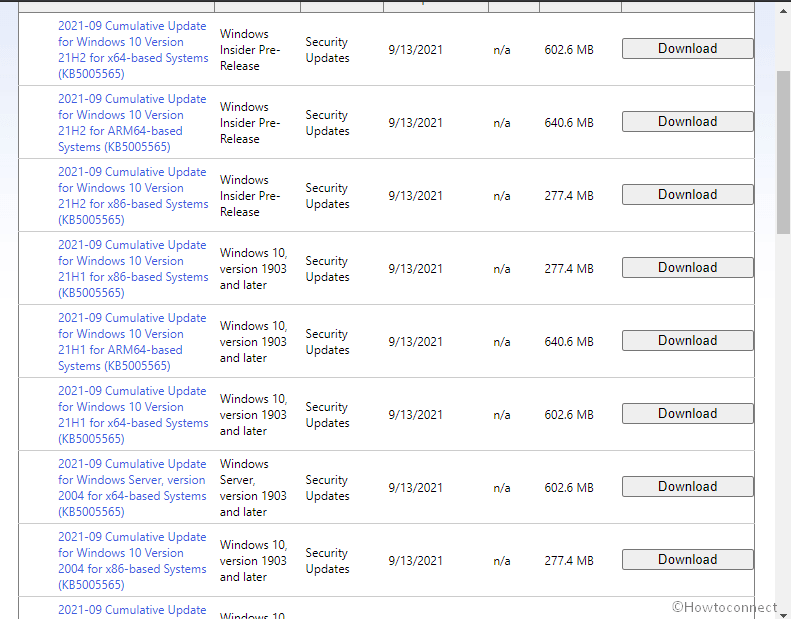Click the Windows Server product cell

click(253, 488)
